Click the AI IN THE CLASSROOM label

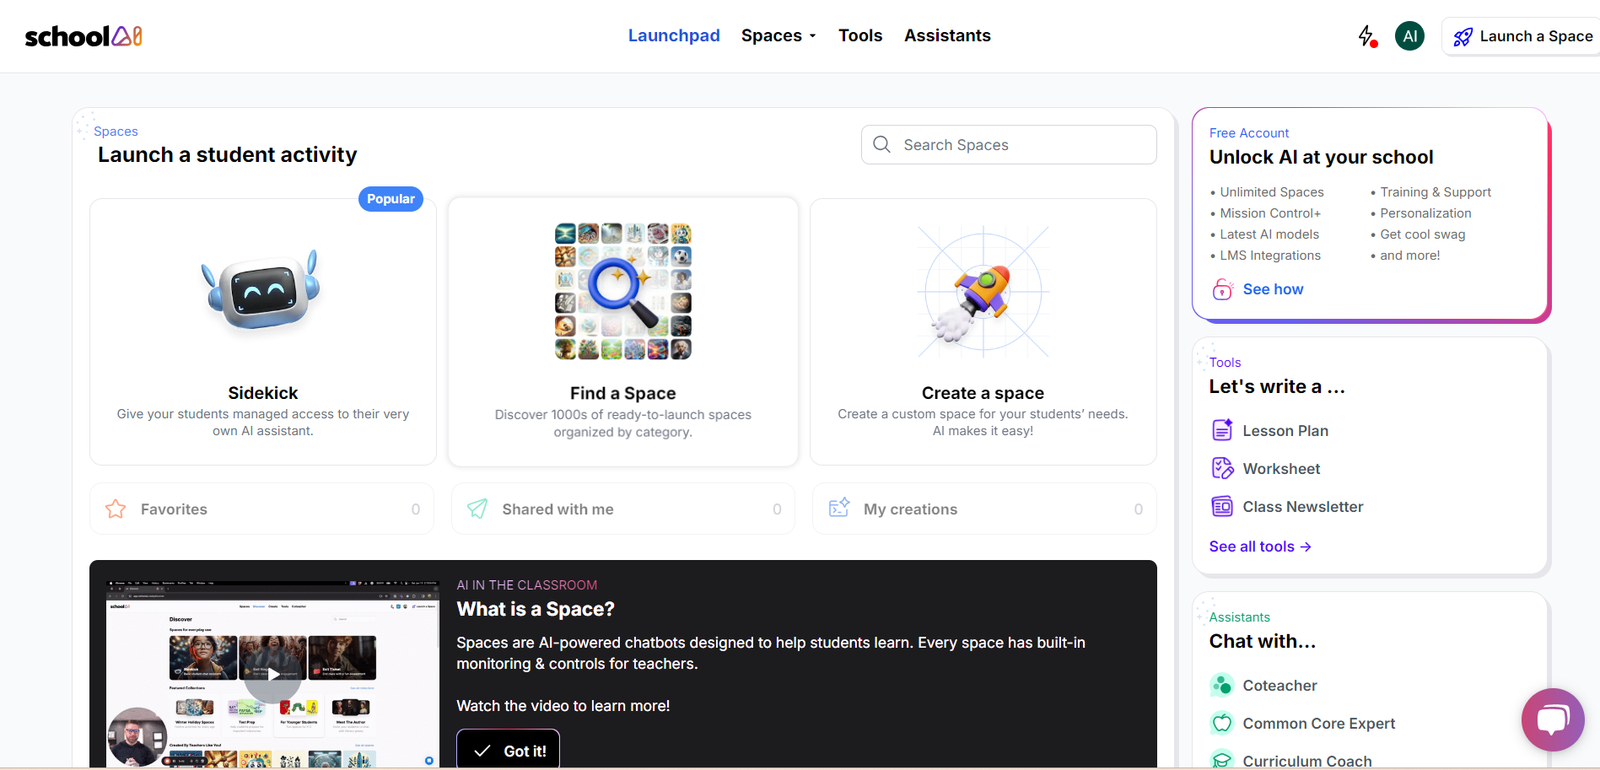click(x=527, y=585)
